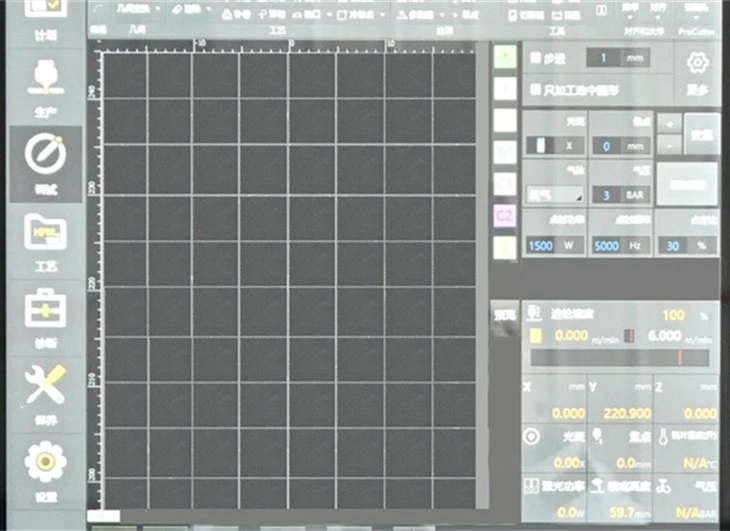Expand the 几何变换 geometry transform dropdown

tap(157, 9)
